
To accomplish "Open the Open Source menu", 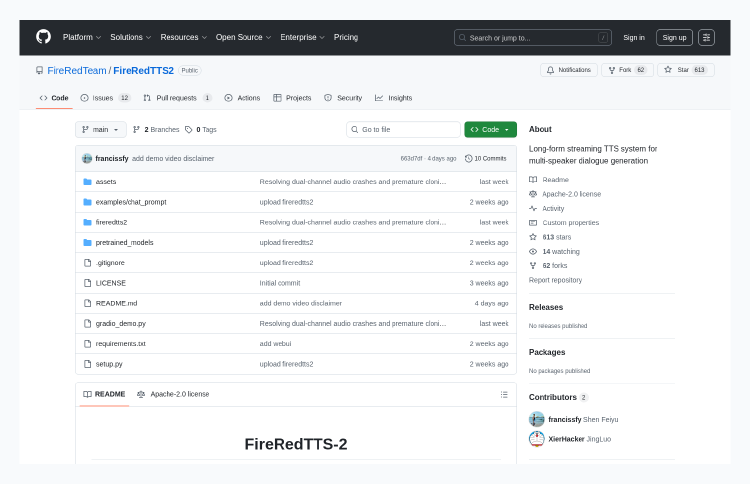I will pyautogui.click(x=243, y=37).
